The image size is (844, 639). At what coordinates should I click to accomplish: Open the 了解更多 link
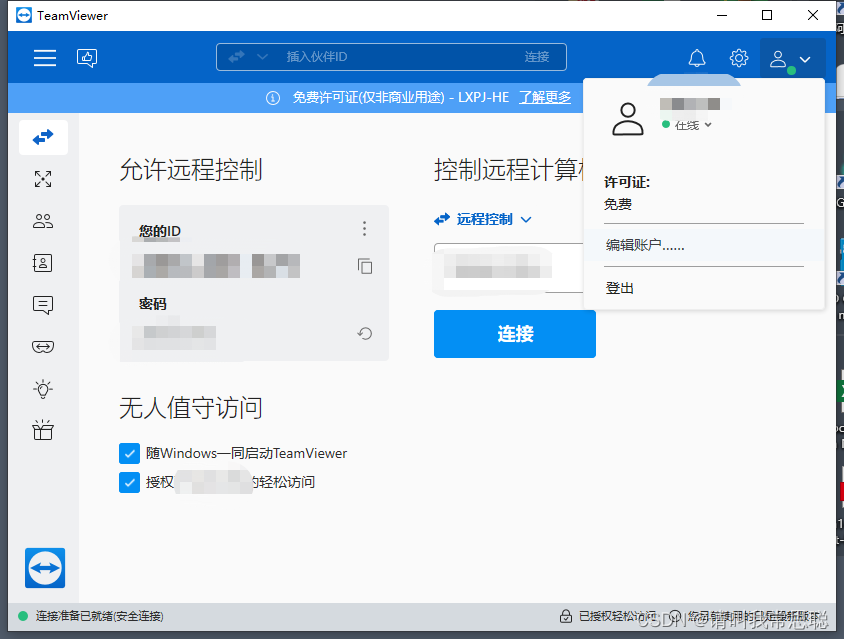pos(545,97)
